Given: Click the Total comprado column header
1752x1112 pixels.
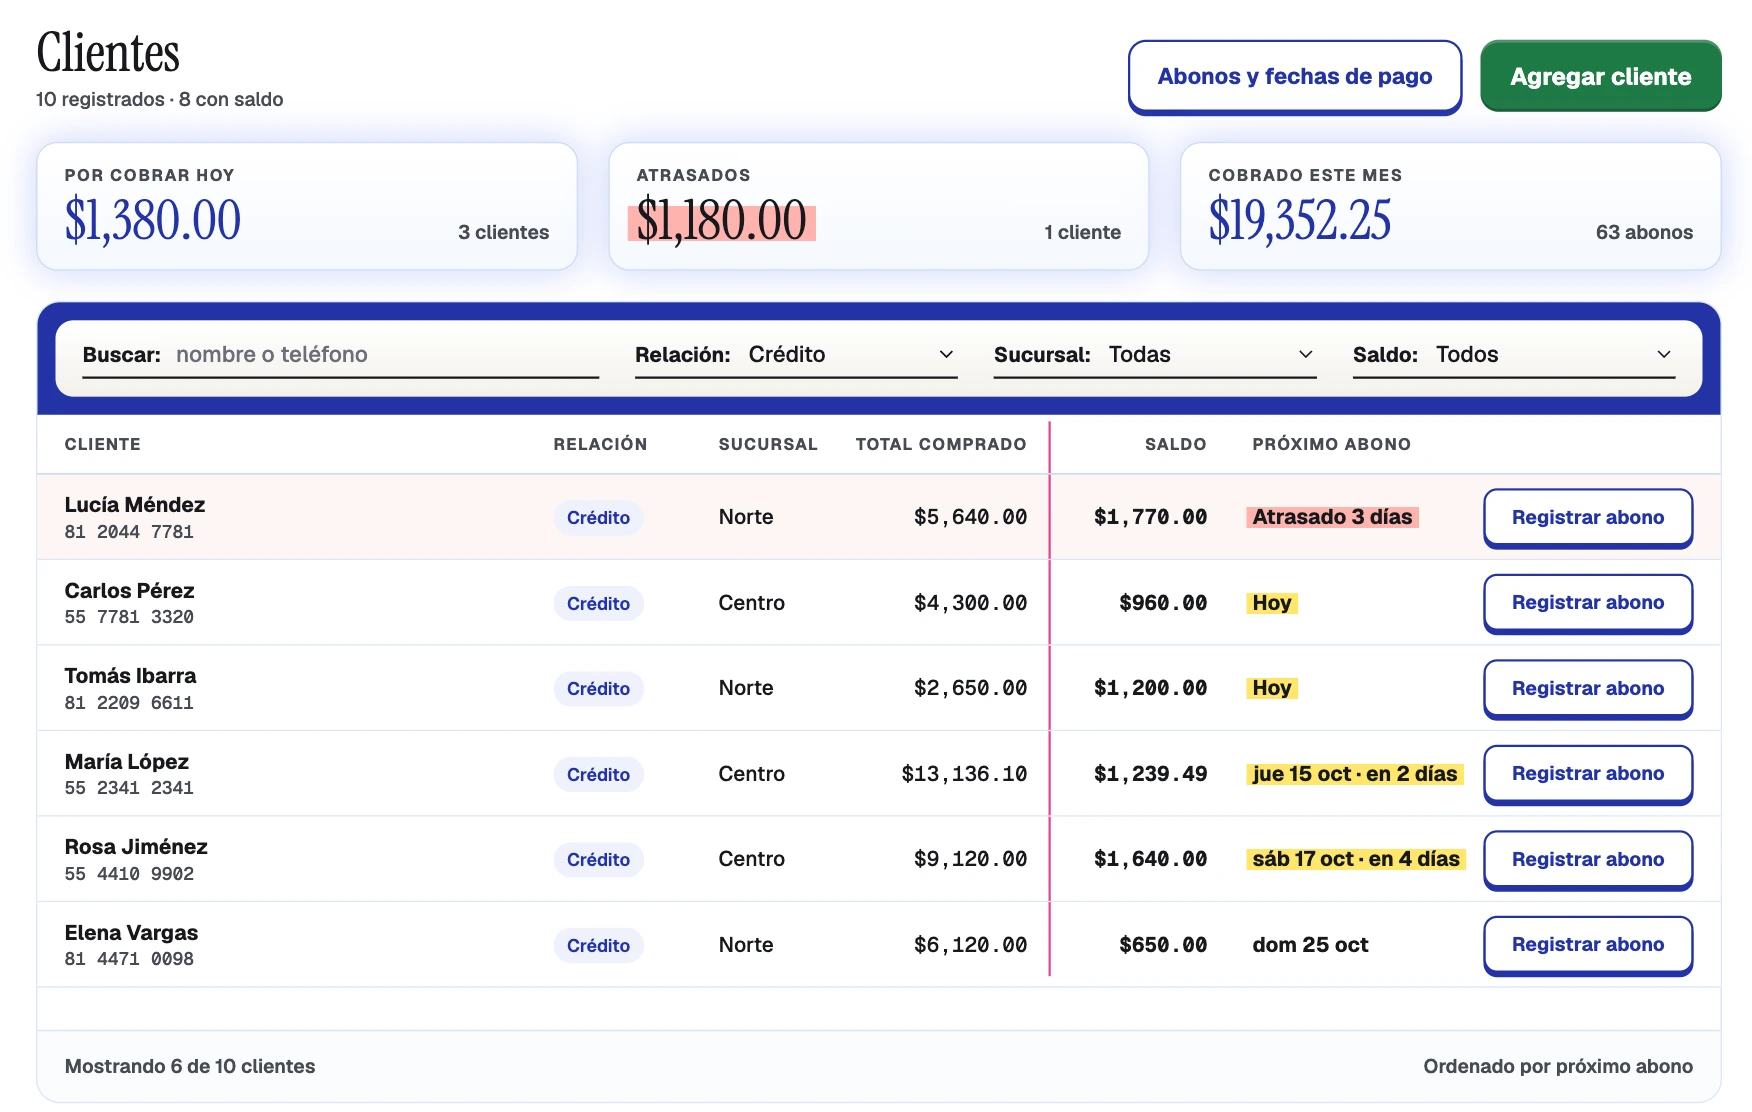Looking at the screenshot, I should click(x=941, y=444).
